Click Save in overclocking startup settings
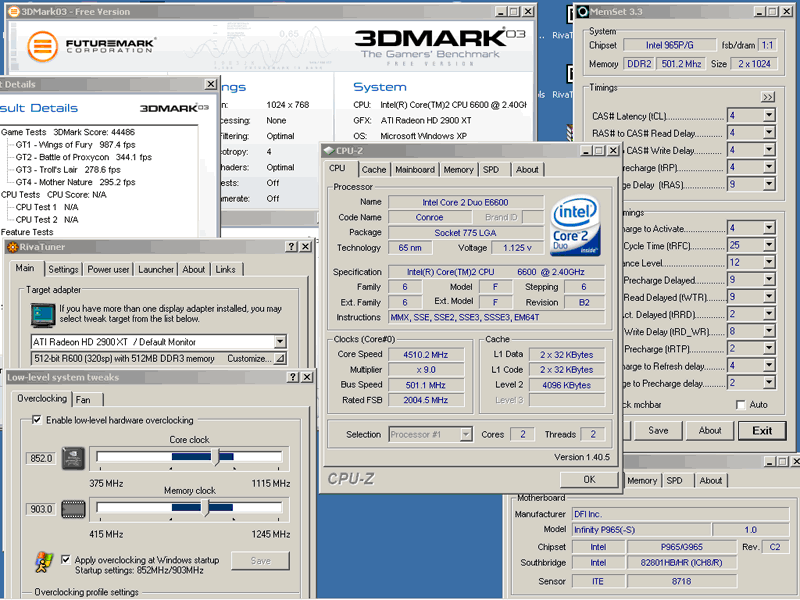The height and width of the screenshot is (600, 800). pos(260,561)
